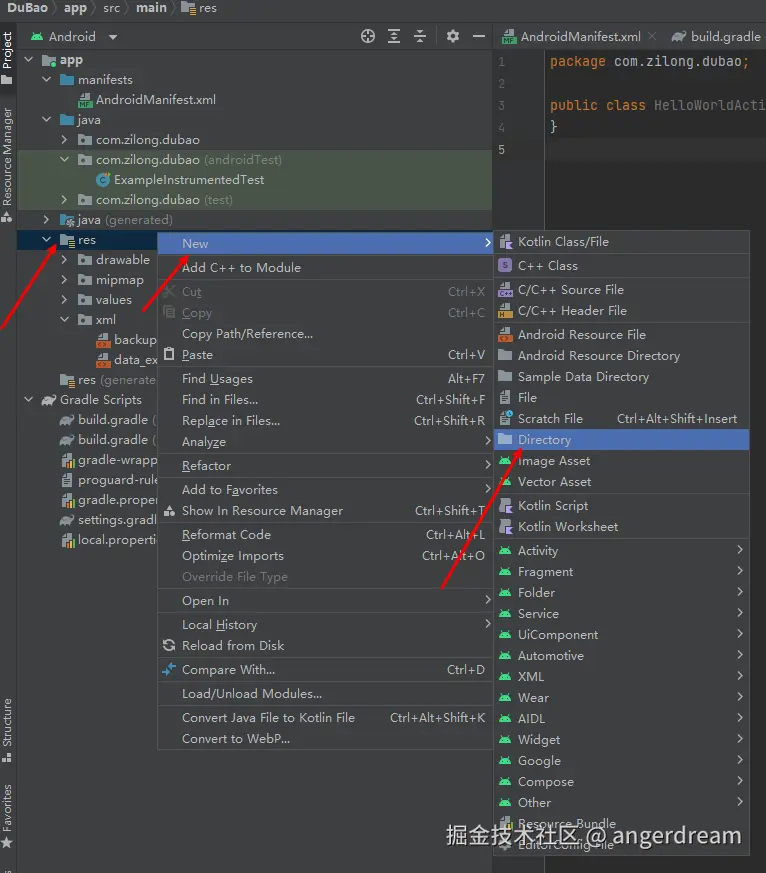Choose Find in Files...
This screenshot has width=766, height=873.
click(325, 400)
